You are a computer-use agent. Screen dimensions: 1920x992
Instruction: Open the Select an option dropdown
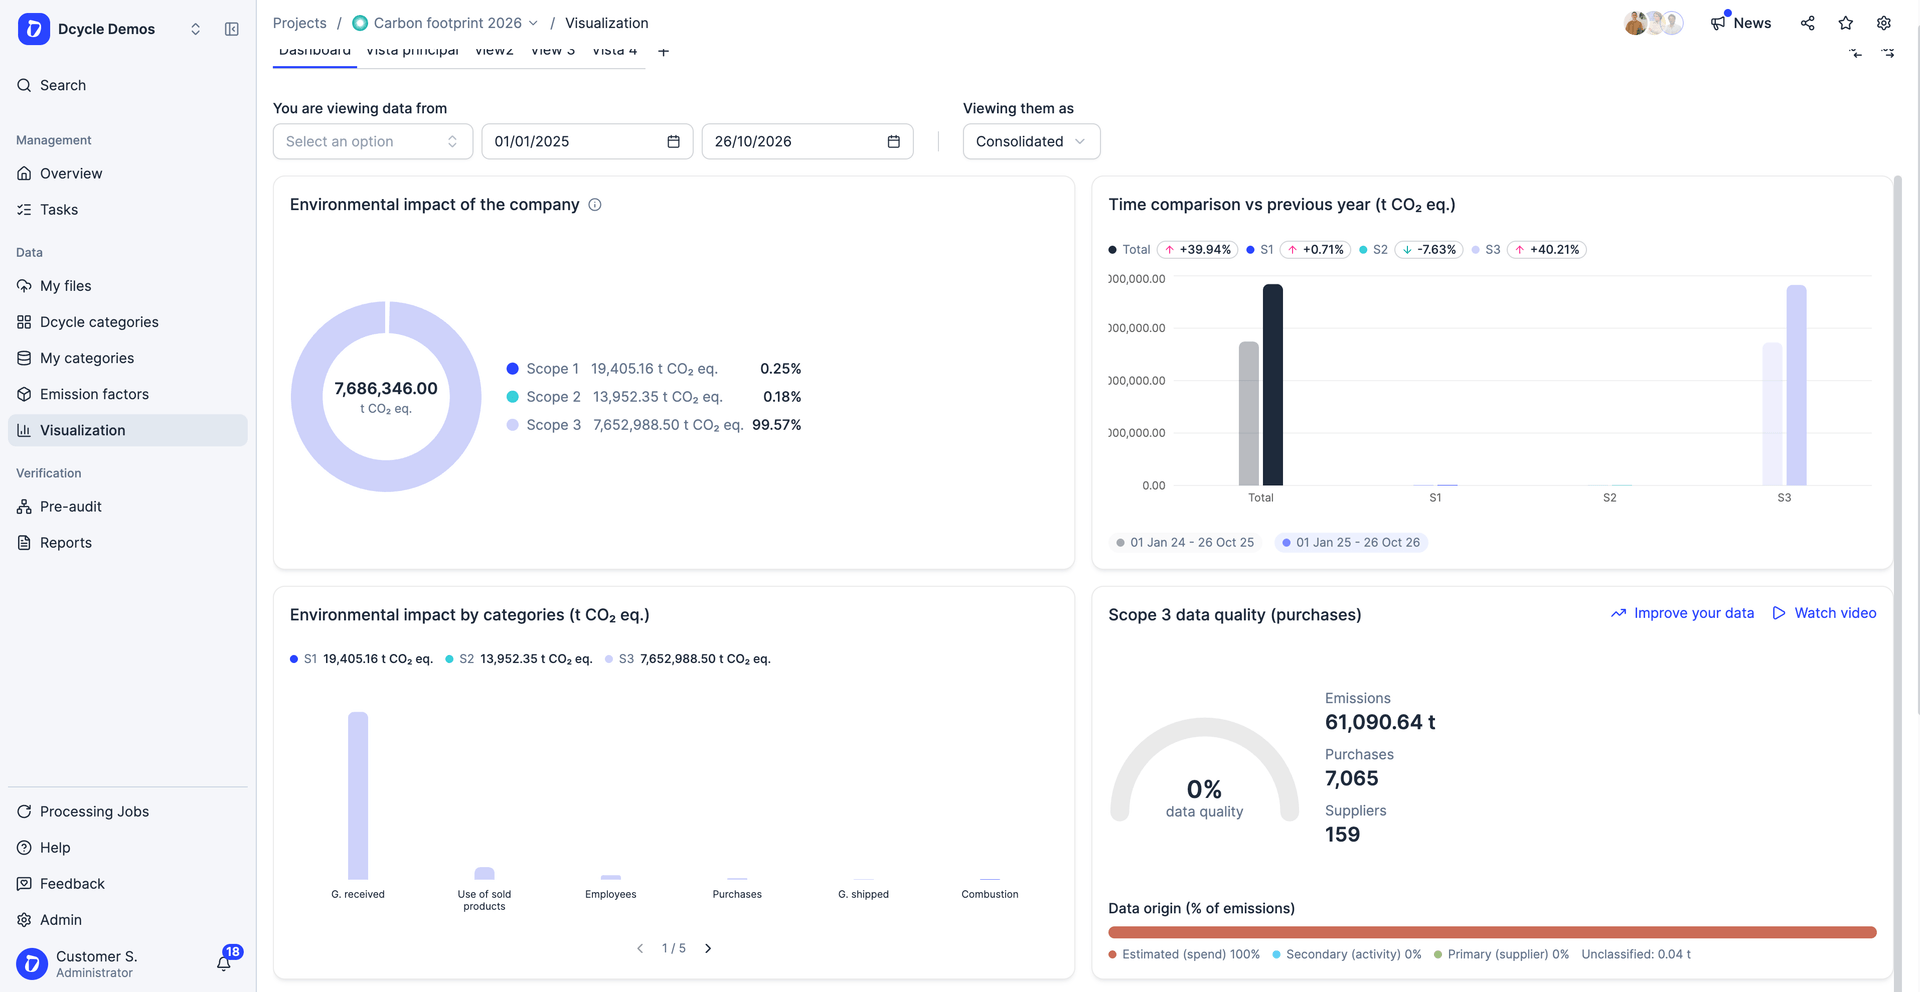click(373, 142)
